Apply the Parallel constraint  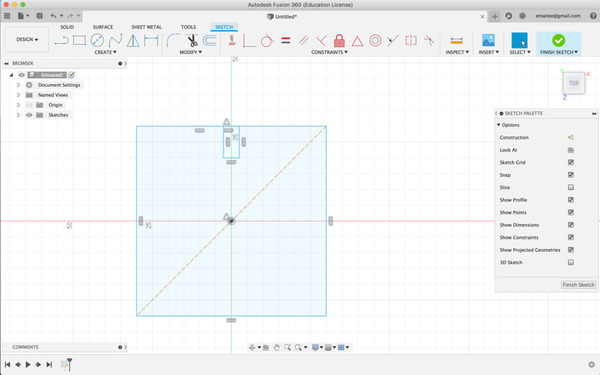click(303, 40)
